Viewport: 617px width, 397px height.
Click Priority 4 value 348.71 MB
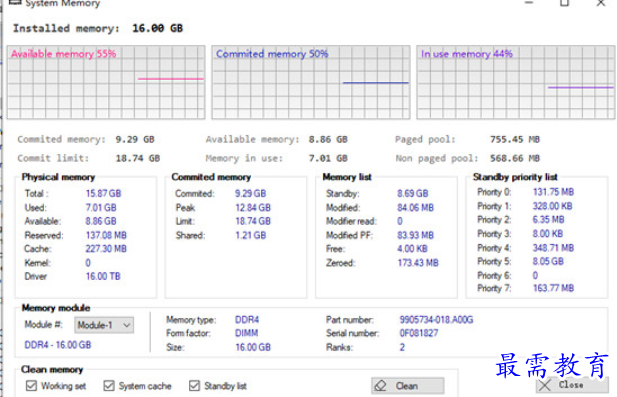[553, 248]
